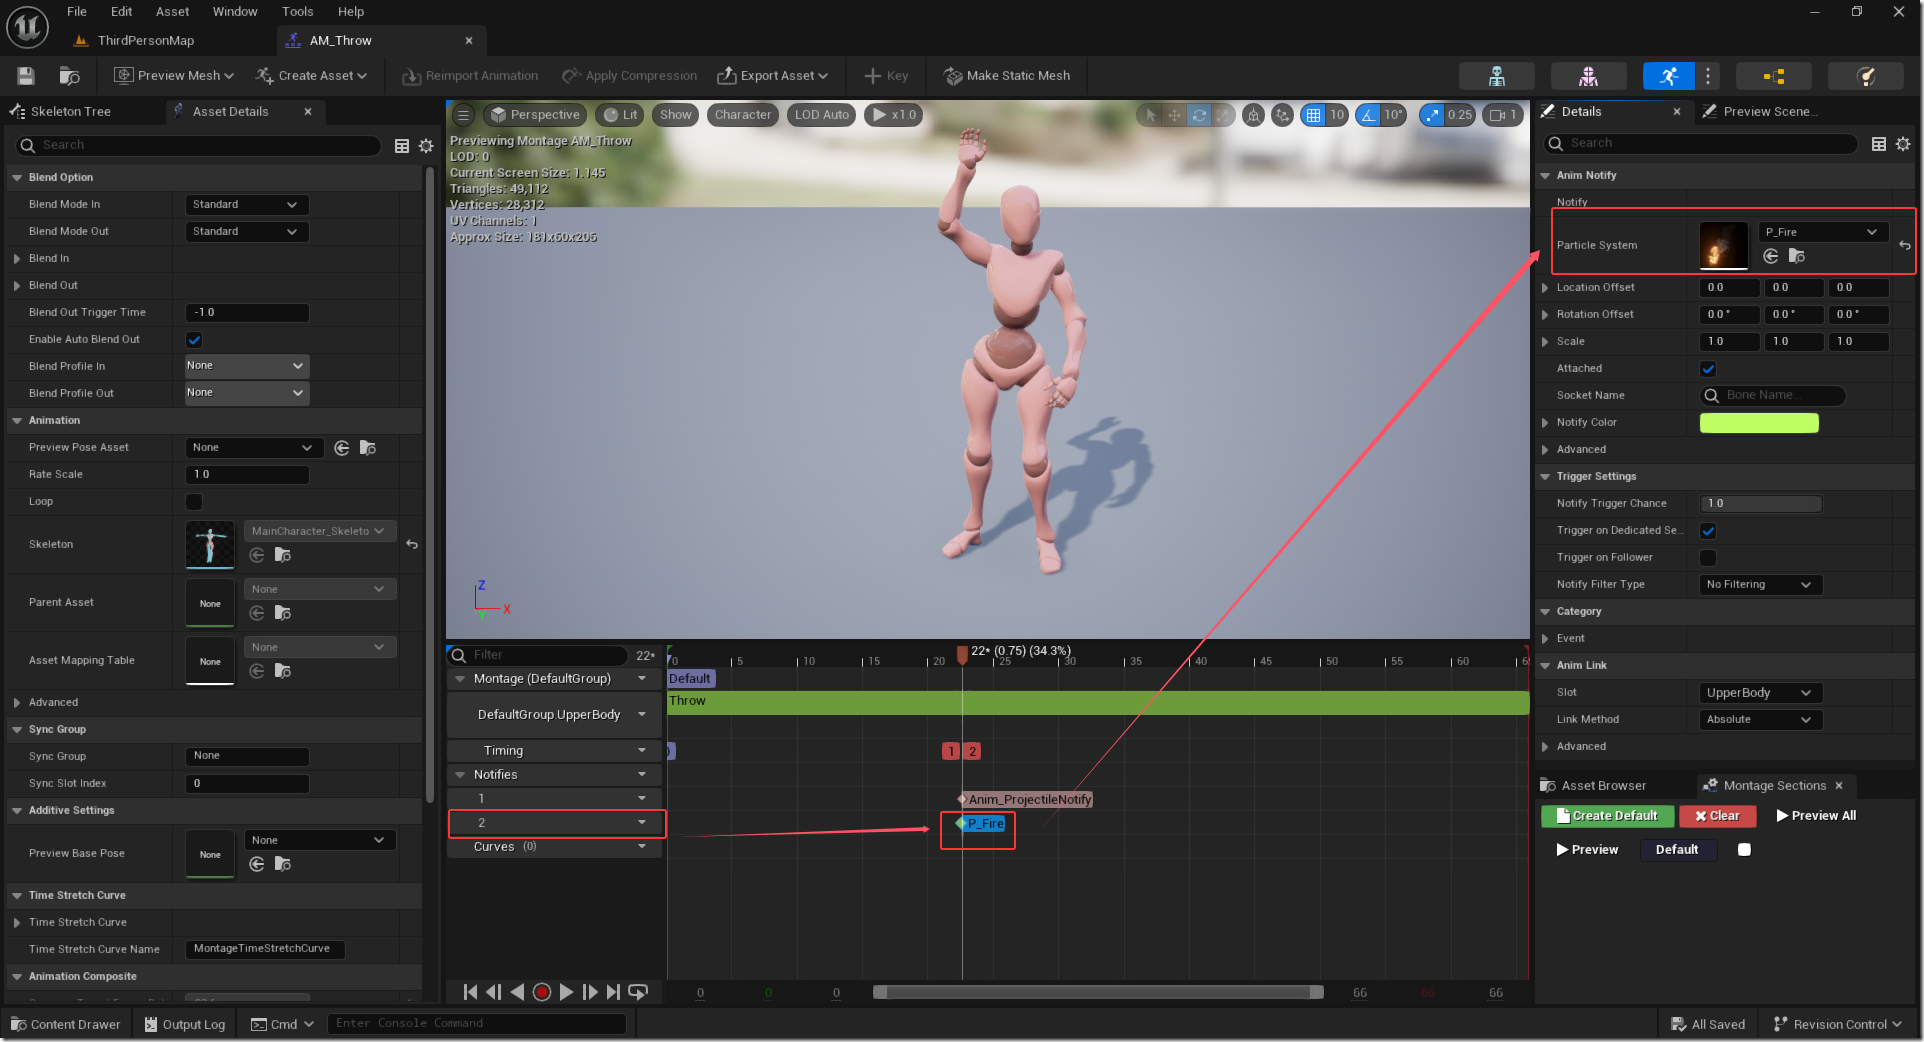Click the camera speed icon in the viewport

point(1503,115)
